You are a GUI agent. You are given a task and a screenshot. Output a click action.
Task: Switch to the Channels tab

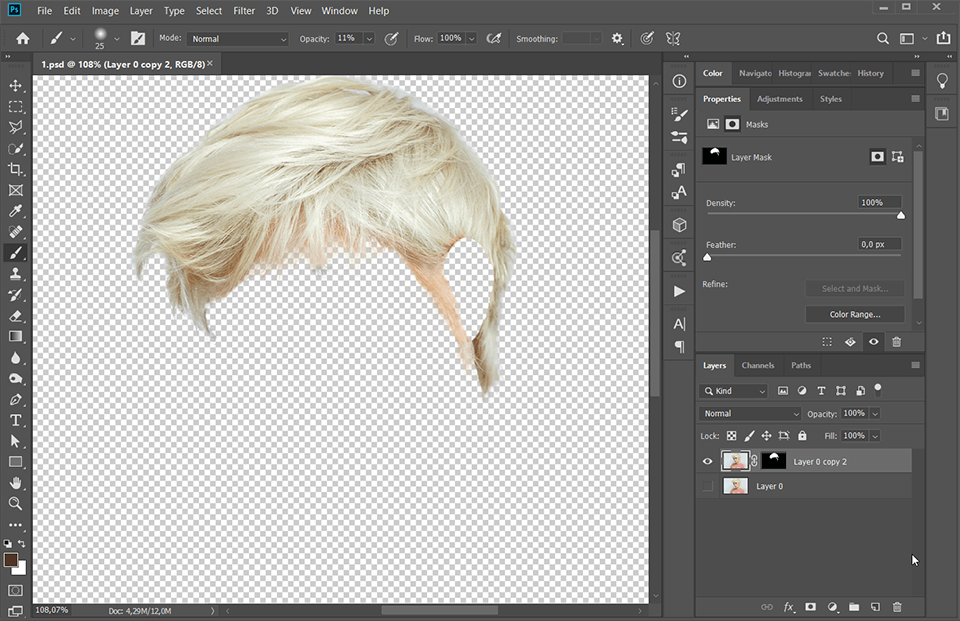[758, 365]
